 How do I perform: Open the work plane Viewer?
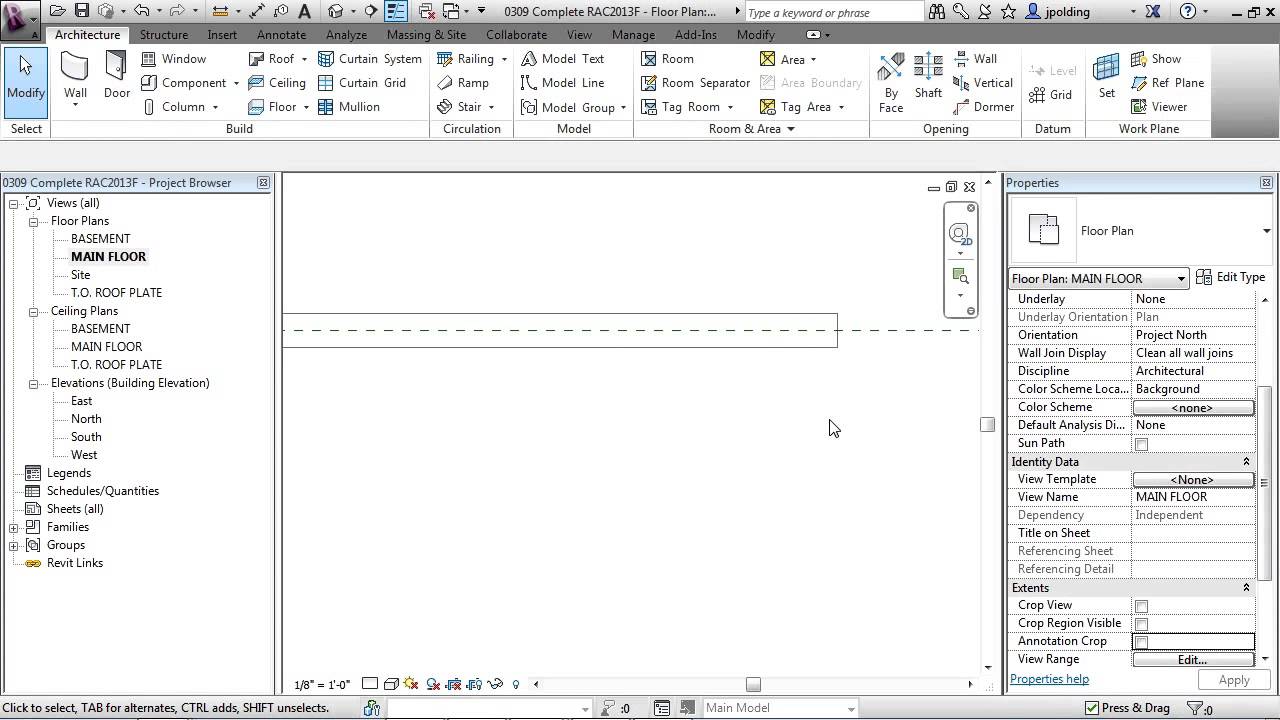pyautogui.click(x=1159, y=107)
